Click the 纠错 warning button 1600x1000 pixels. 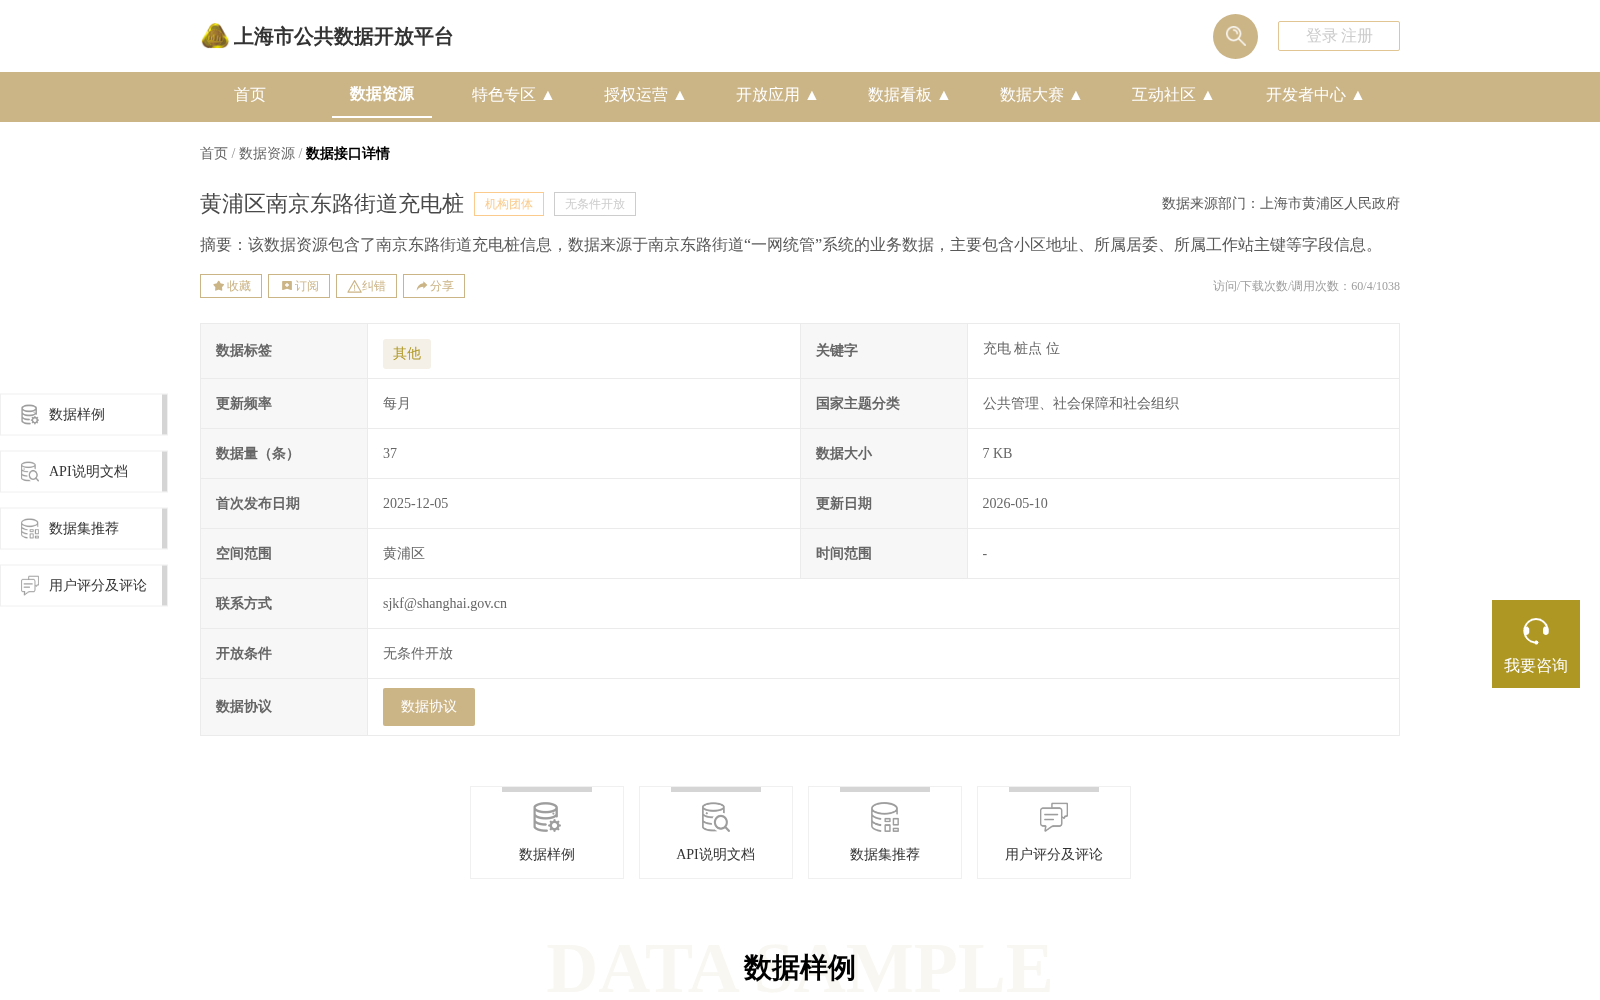(x=366, y=286)
